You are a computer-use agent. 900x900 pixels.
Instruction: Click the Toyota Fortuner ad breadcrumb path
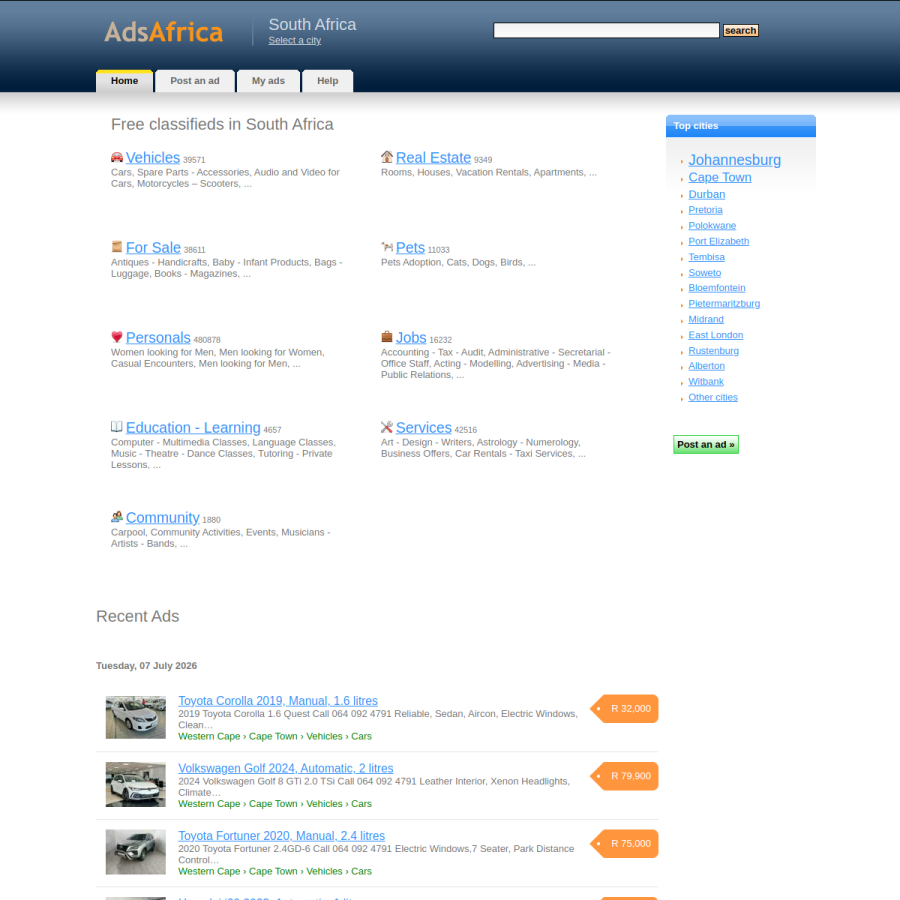(275, 872)
